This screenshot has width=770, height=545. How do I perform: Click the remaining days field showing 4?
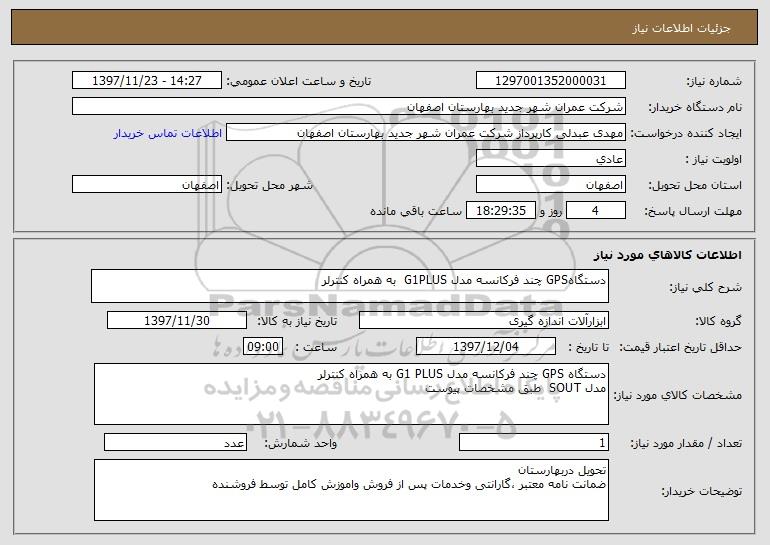point(596,211)
